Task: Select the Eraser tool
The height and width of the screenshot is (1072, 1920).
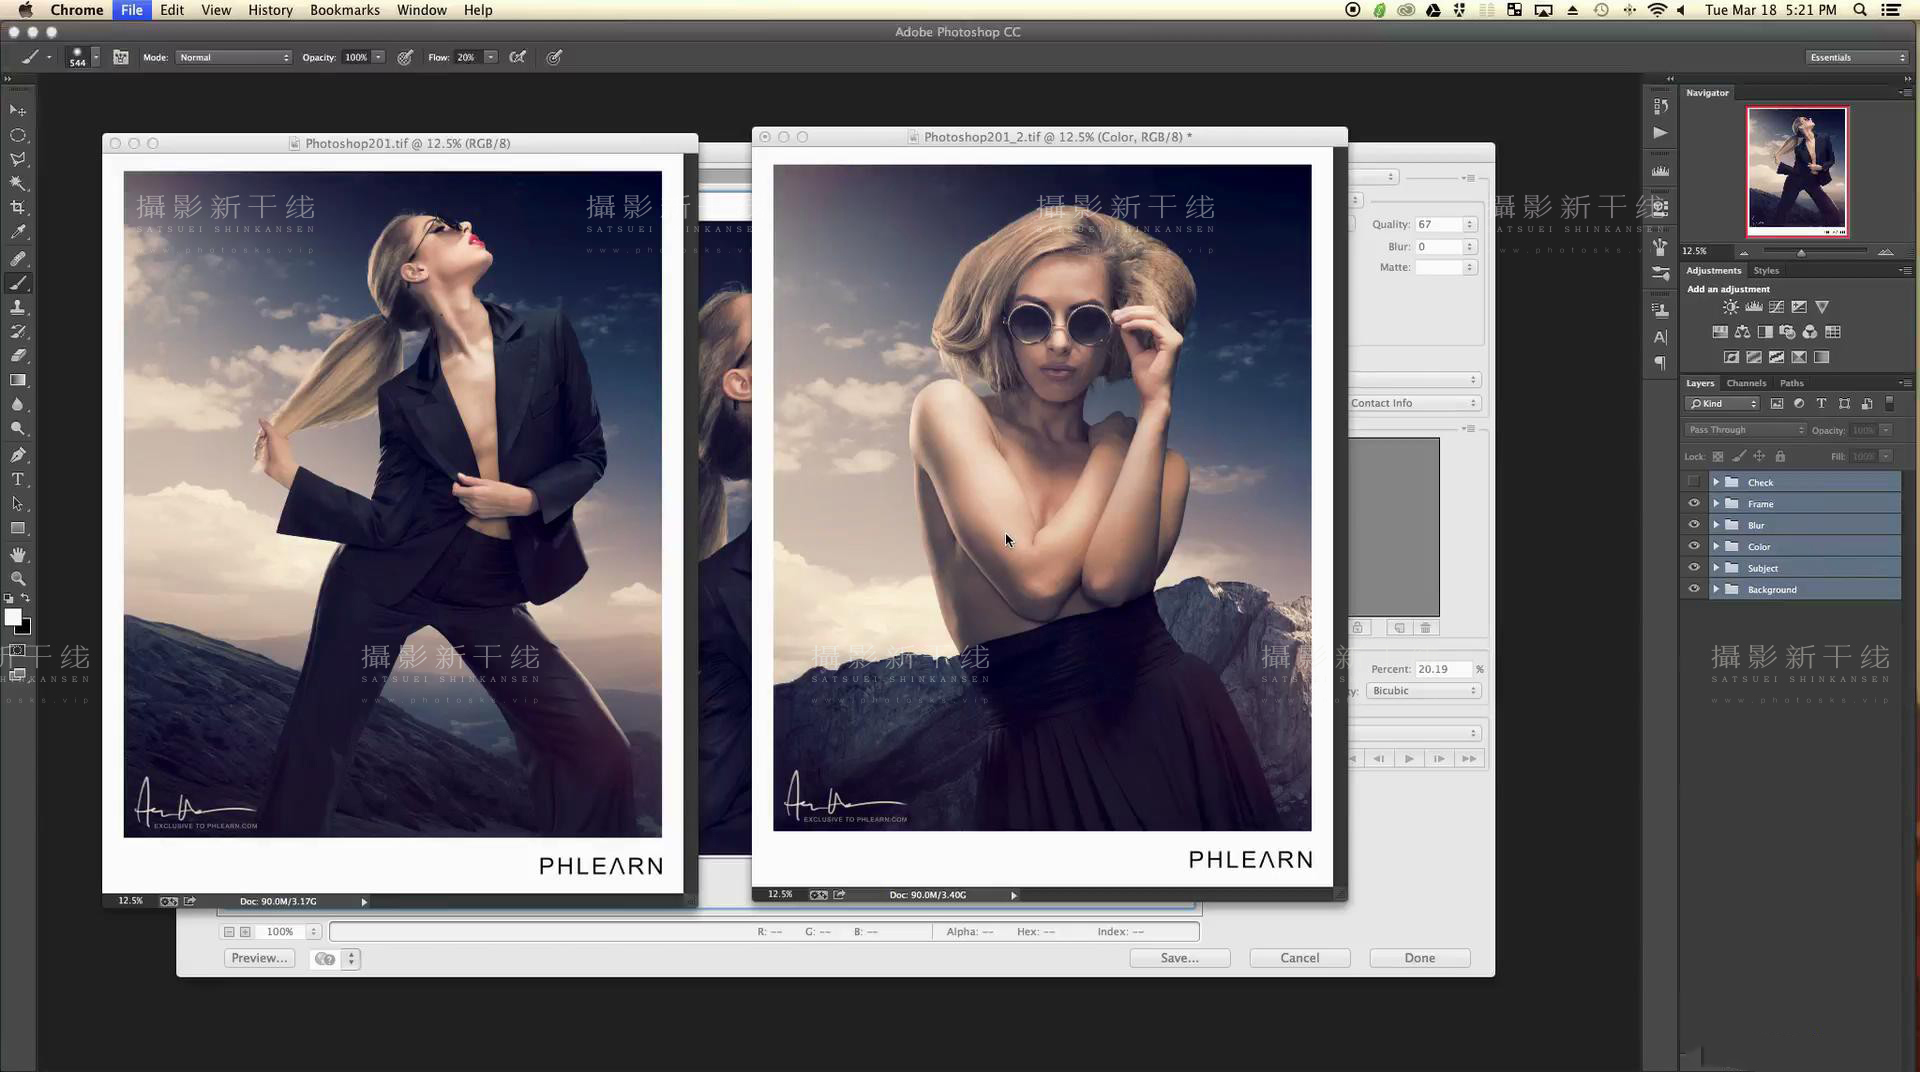Action: click(x=18, y=355)
